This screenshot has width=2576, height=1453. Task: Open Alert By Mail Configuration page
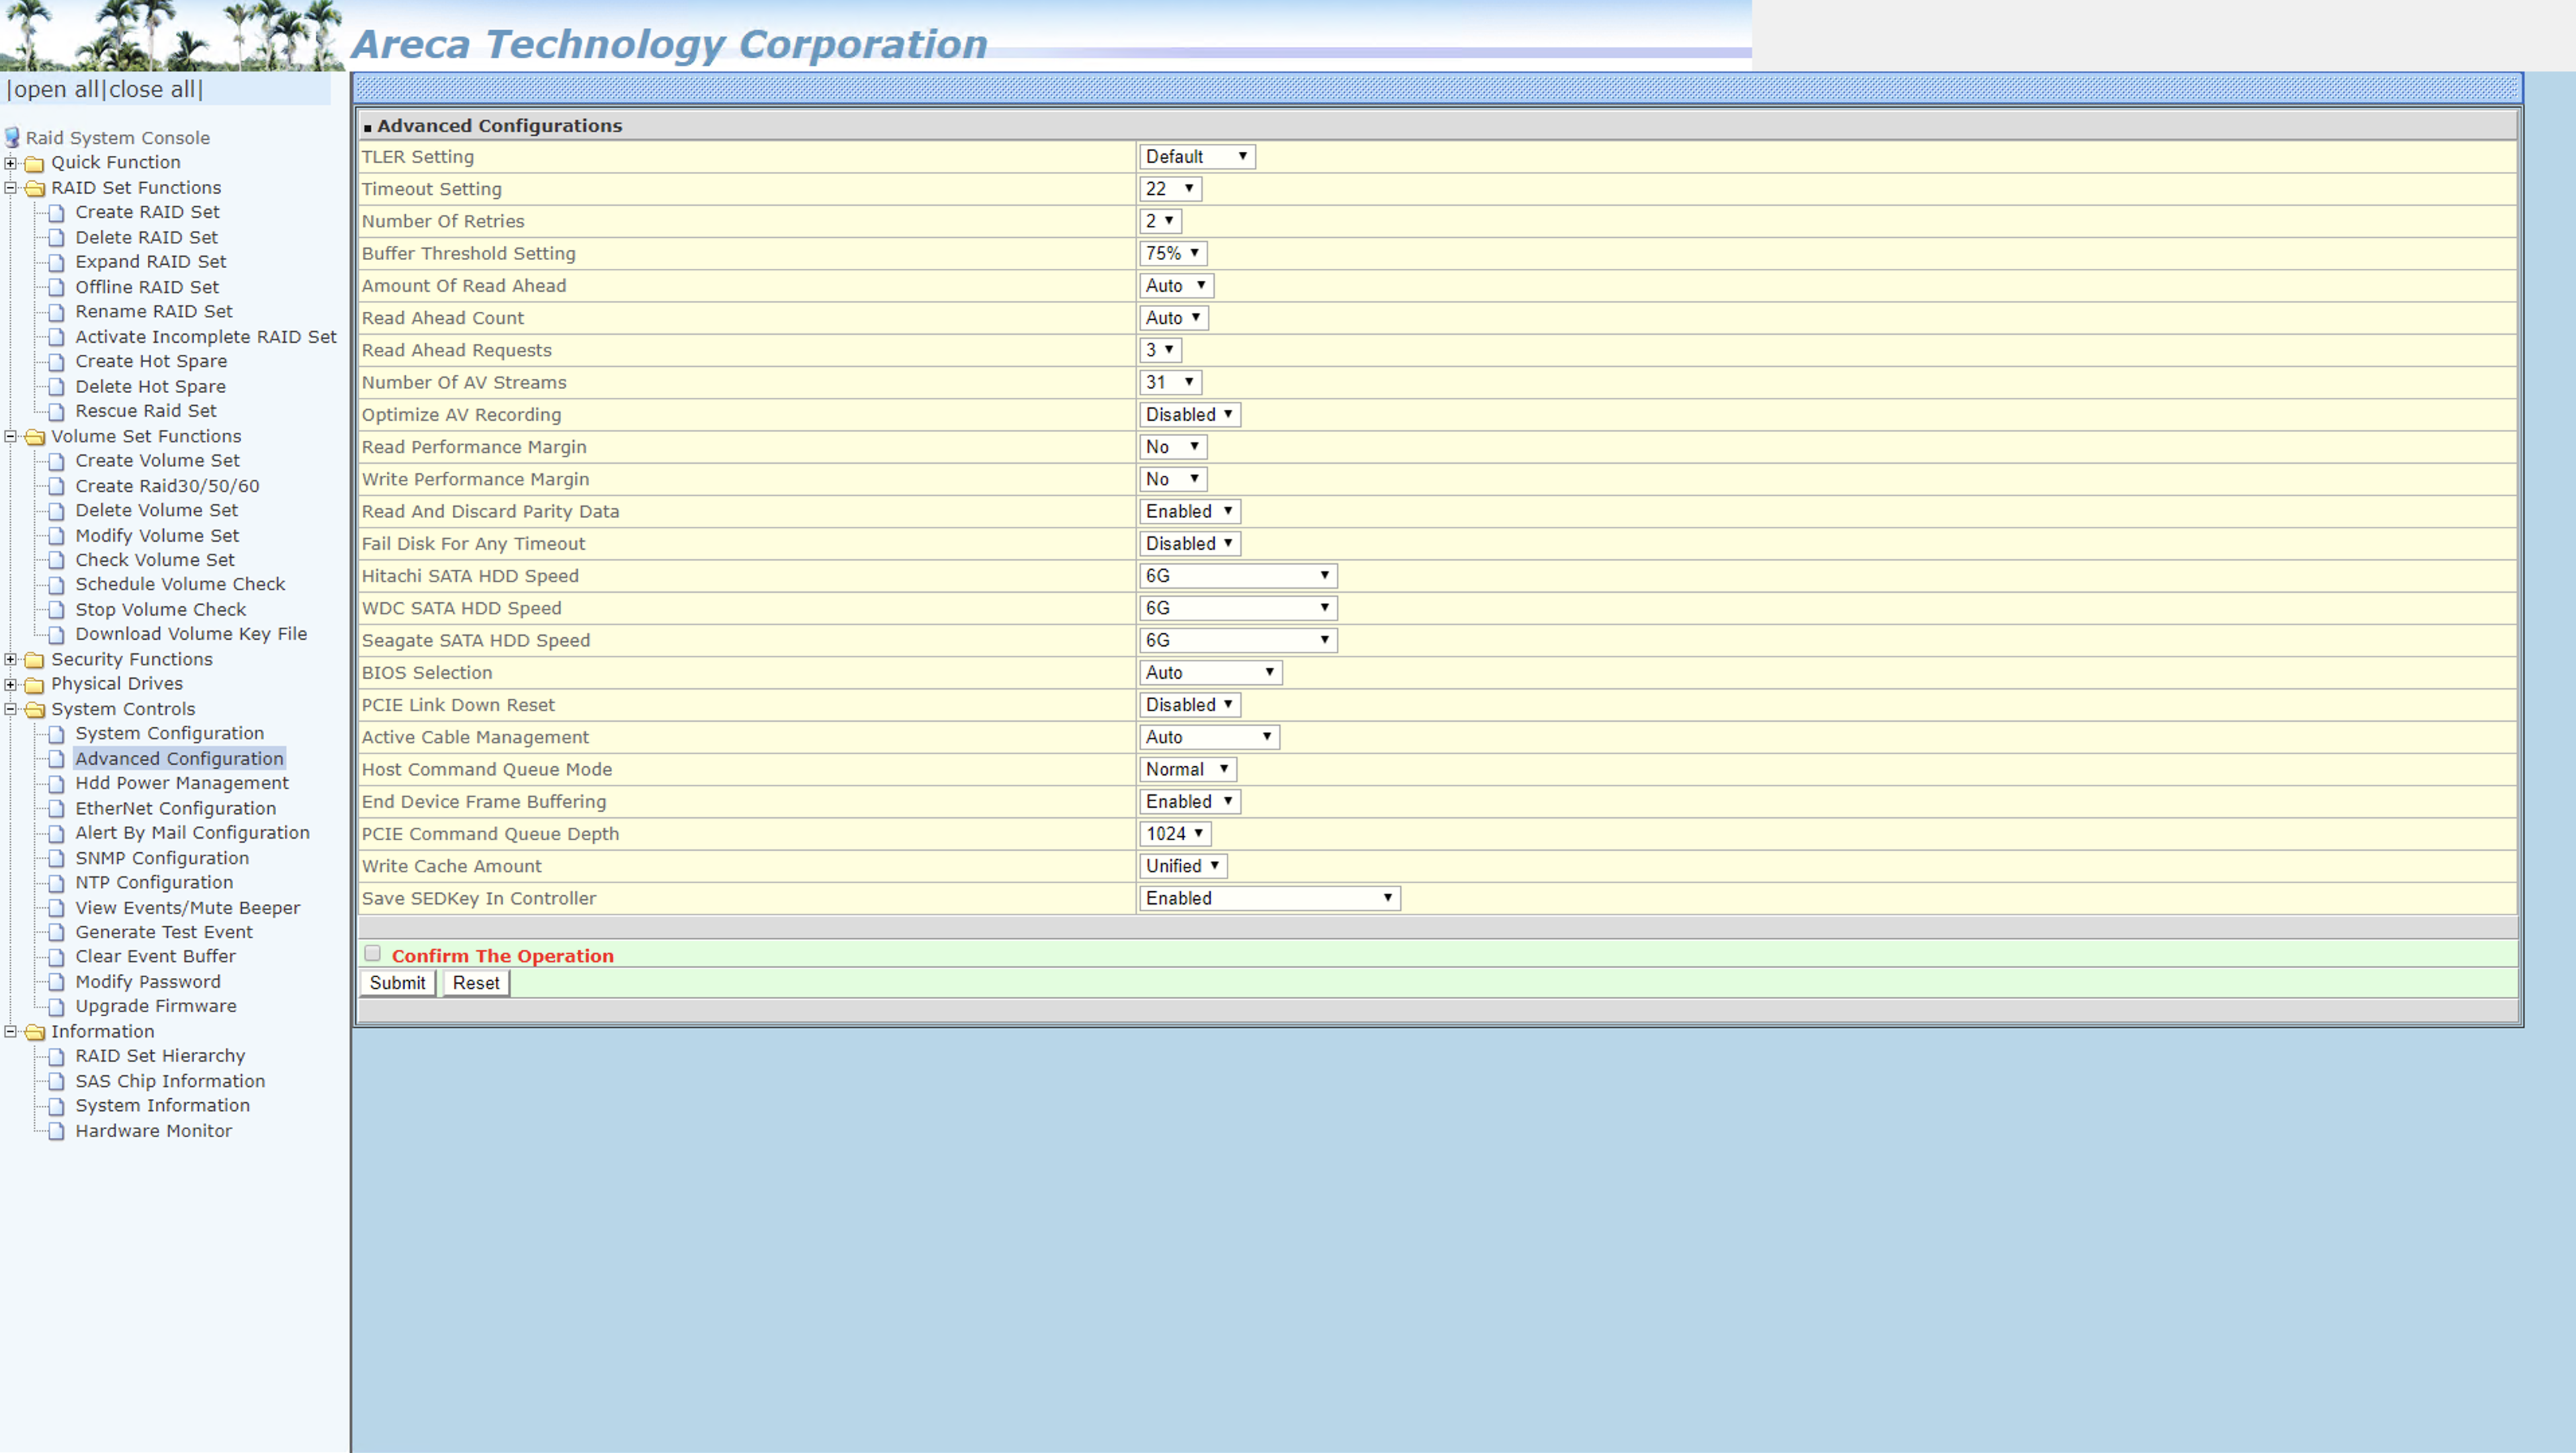click(x=193, y=833)
